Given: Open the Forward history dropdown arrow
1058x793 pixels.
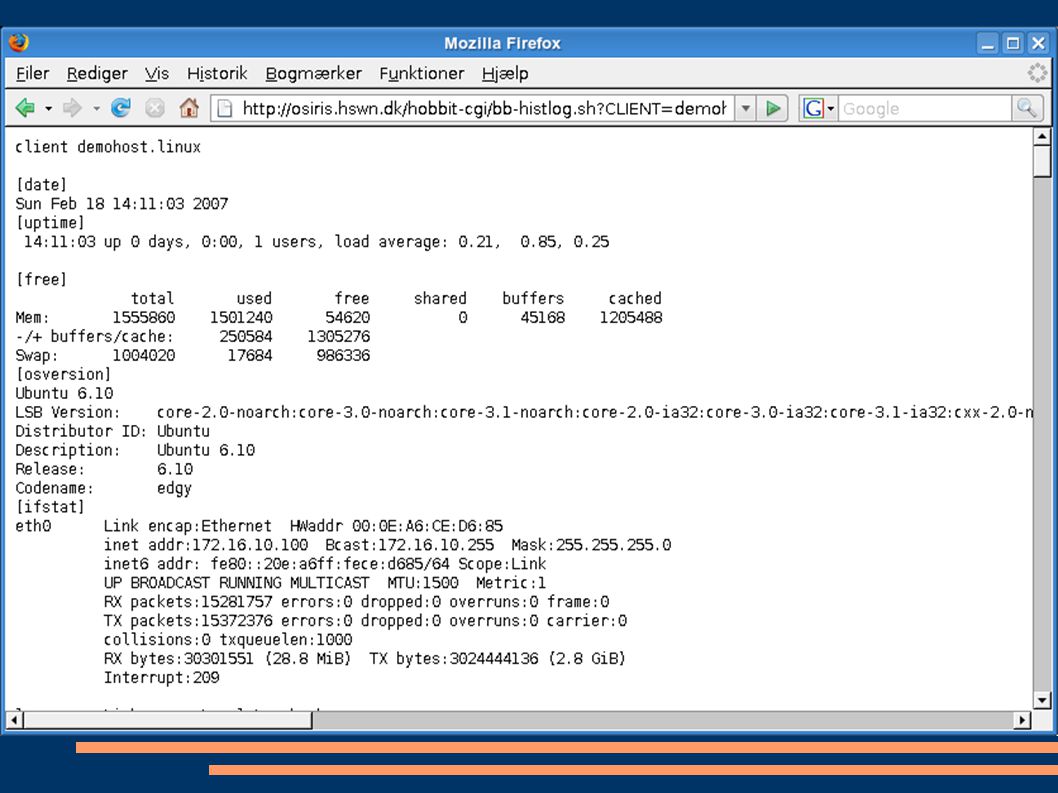Looking at the screenshot, I should [x=96, y=109].
